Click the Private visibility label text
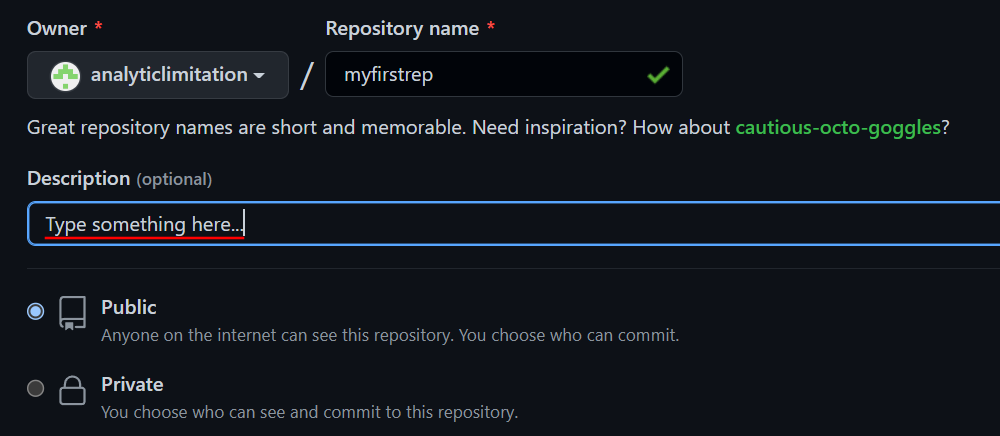Viewport: 1000px width, 436px height. pyautogui.click(x=132, y=384)
